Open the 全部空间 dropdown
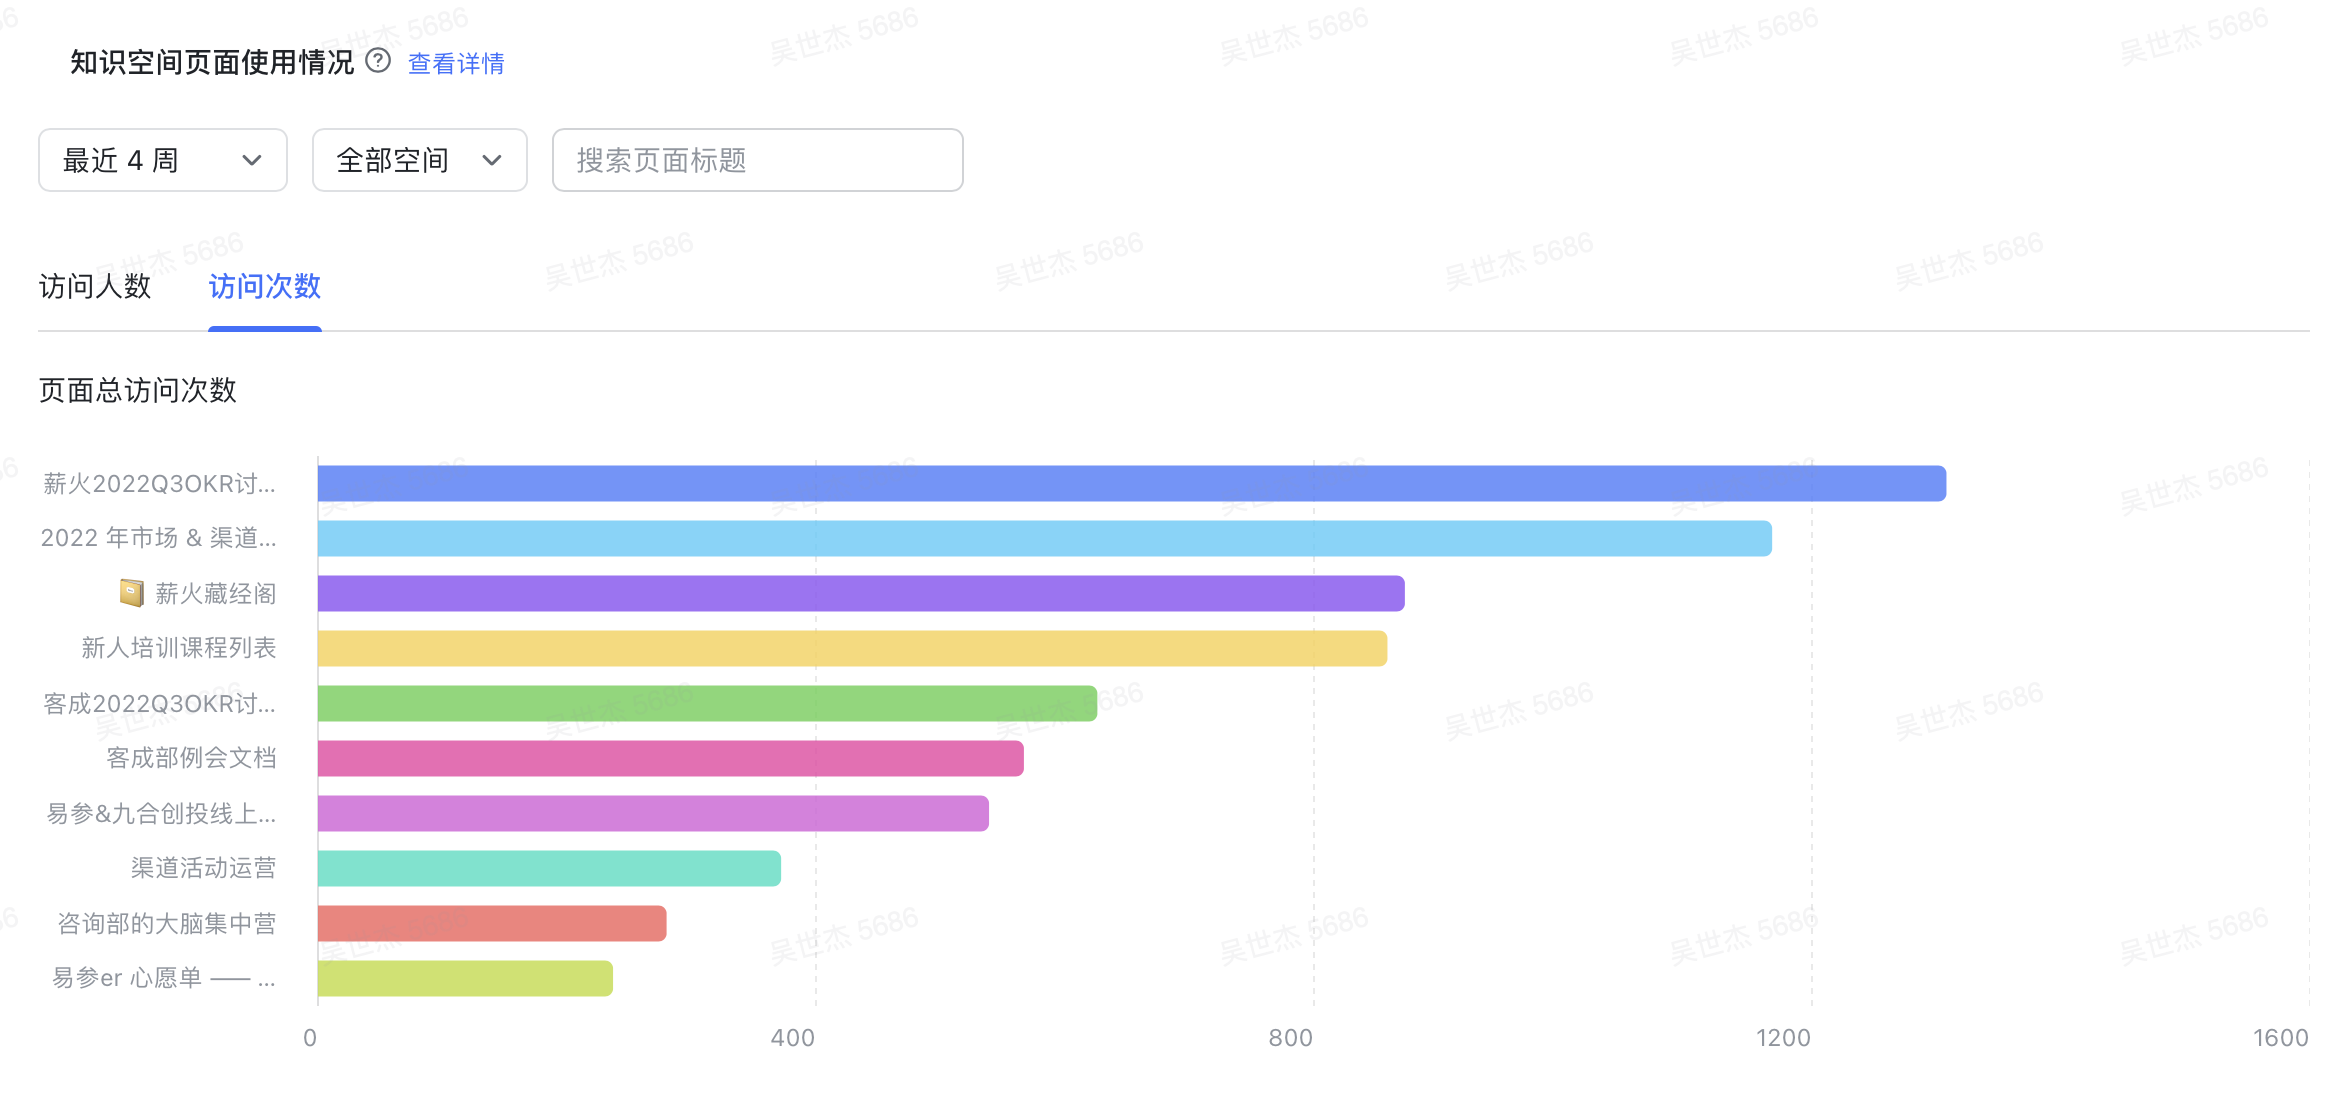The height and width of the screenshot is (1098, 2346). coord(420,160)
